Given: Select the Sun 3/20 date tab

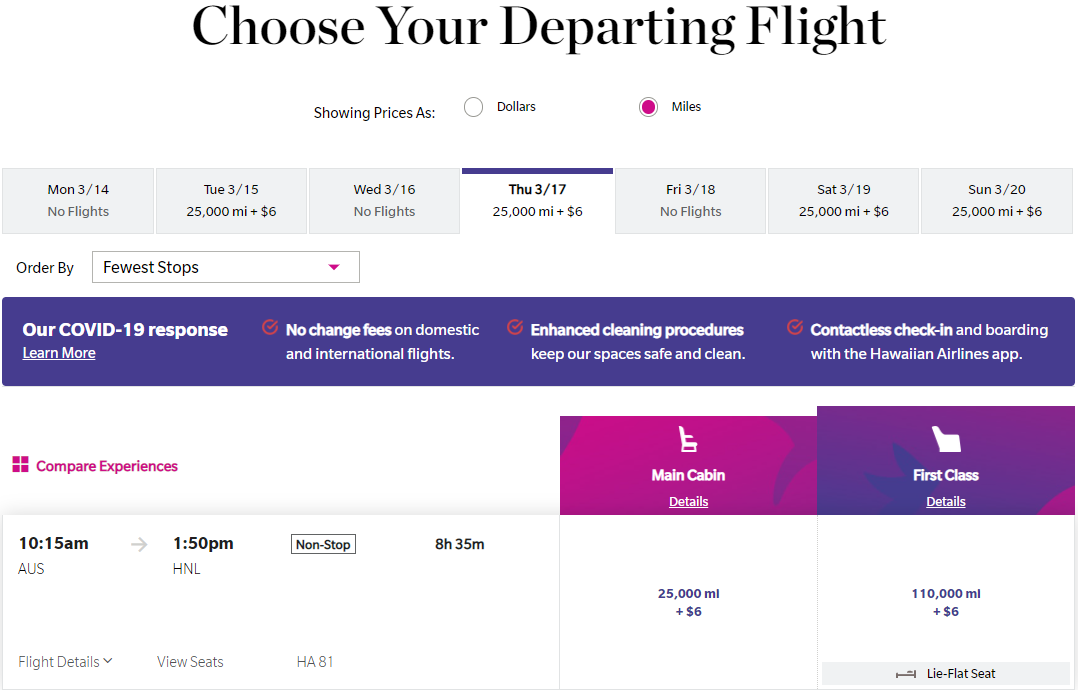Looking at the screenshot, I should click(996, 200).
